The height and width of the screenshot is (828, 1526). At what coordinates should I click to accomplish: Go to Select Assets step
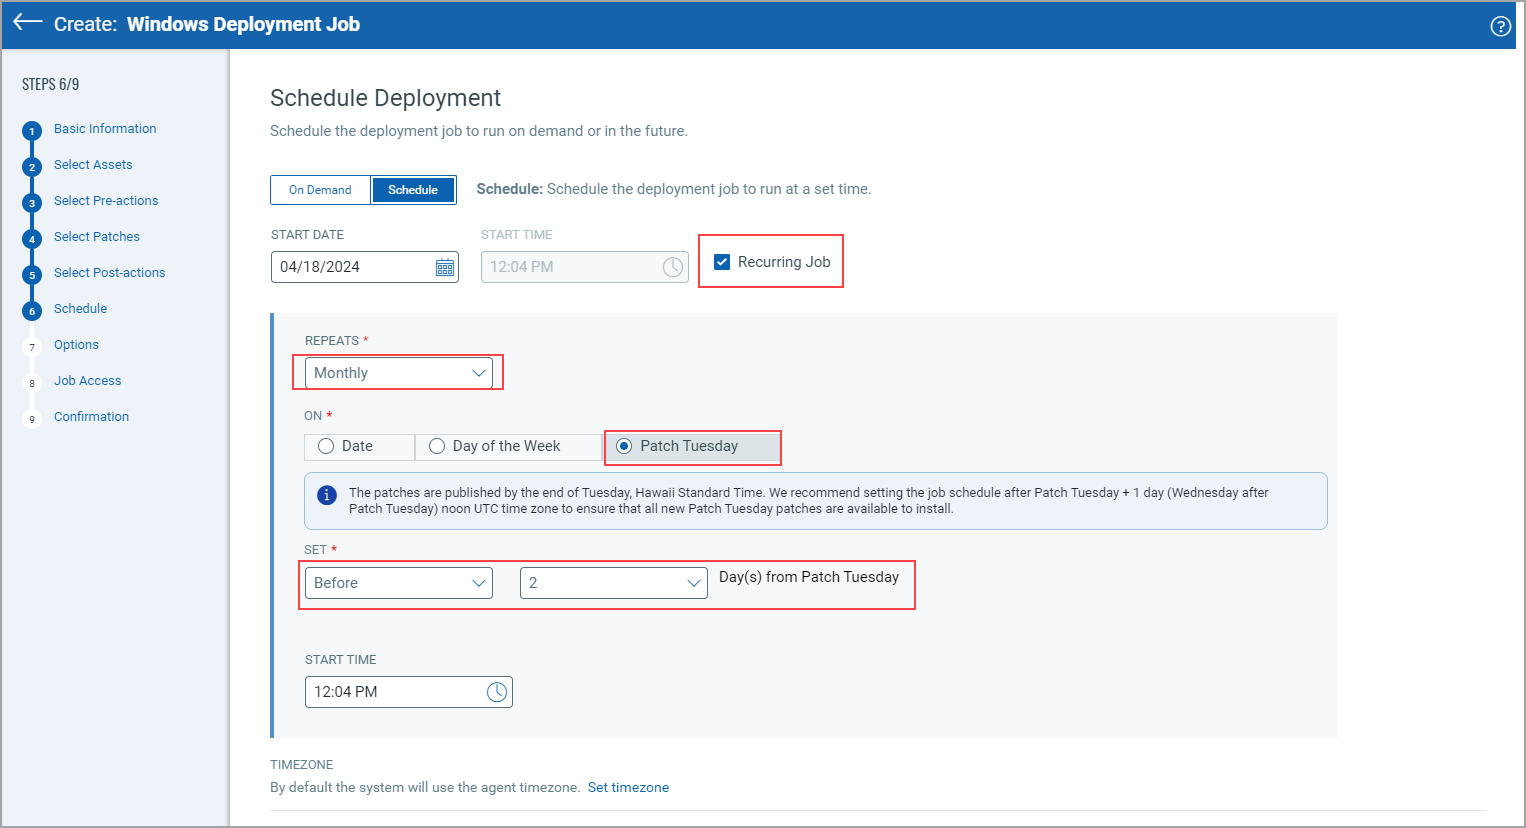pos(93,165)
